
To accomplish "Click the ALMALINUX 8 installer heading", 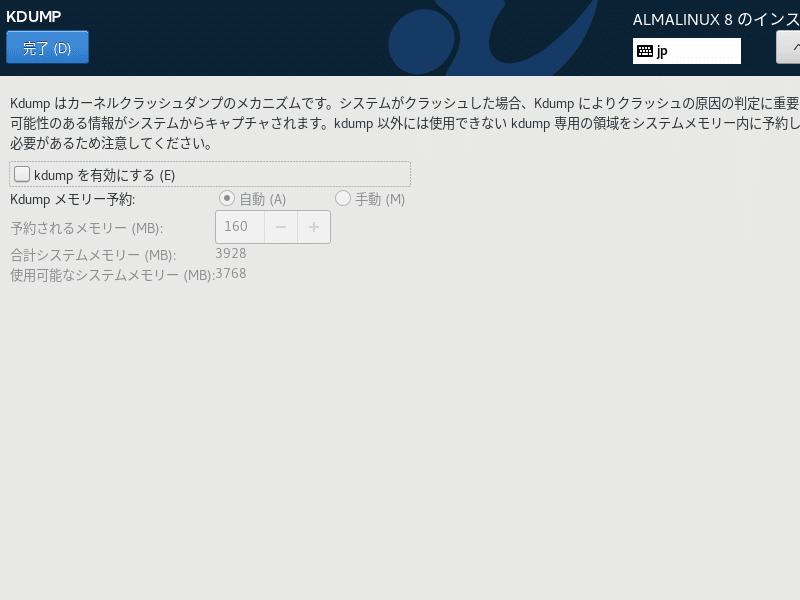I will (716, 19).
